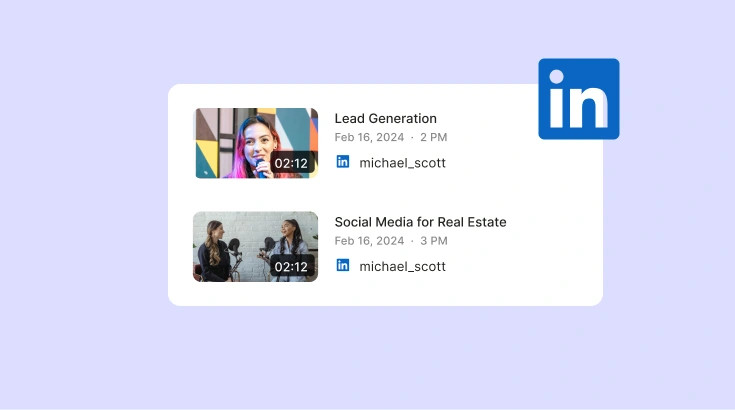Click the colorful geometric wall in first thumbnail
Screen dimensions: 735x410
click(x=209, y=143)
